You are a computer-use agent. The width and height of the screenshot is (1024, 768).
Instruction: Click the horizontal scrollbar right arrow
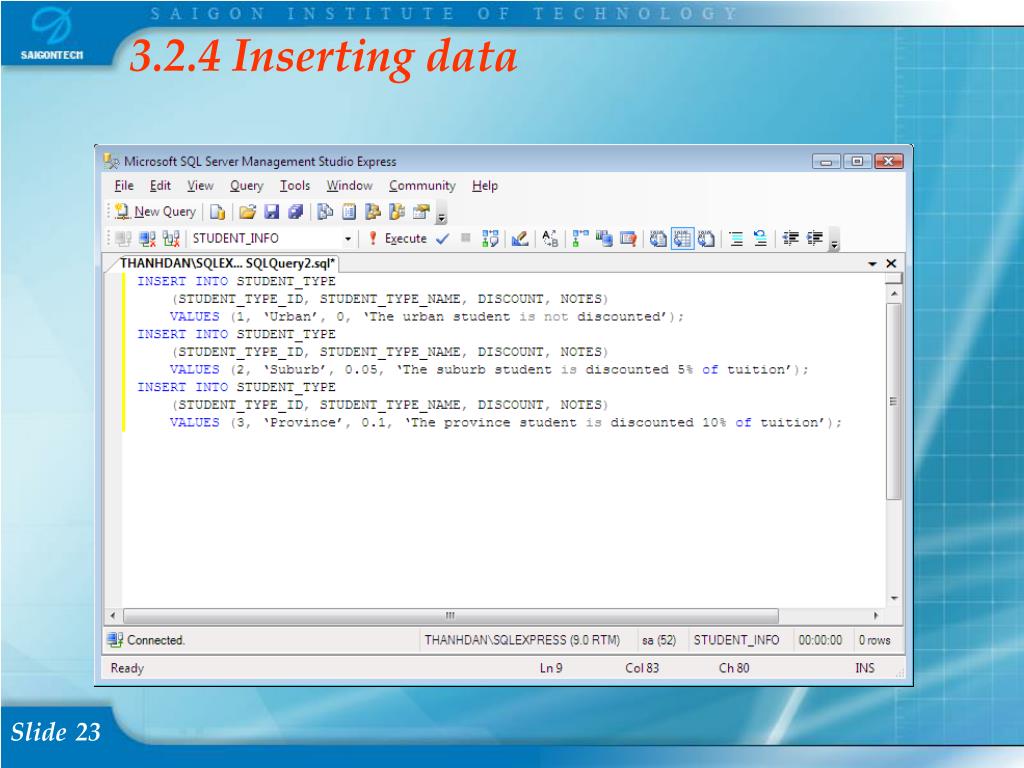(x=876, y=615)
